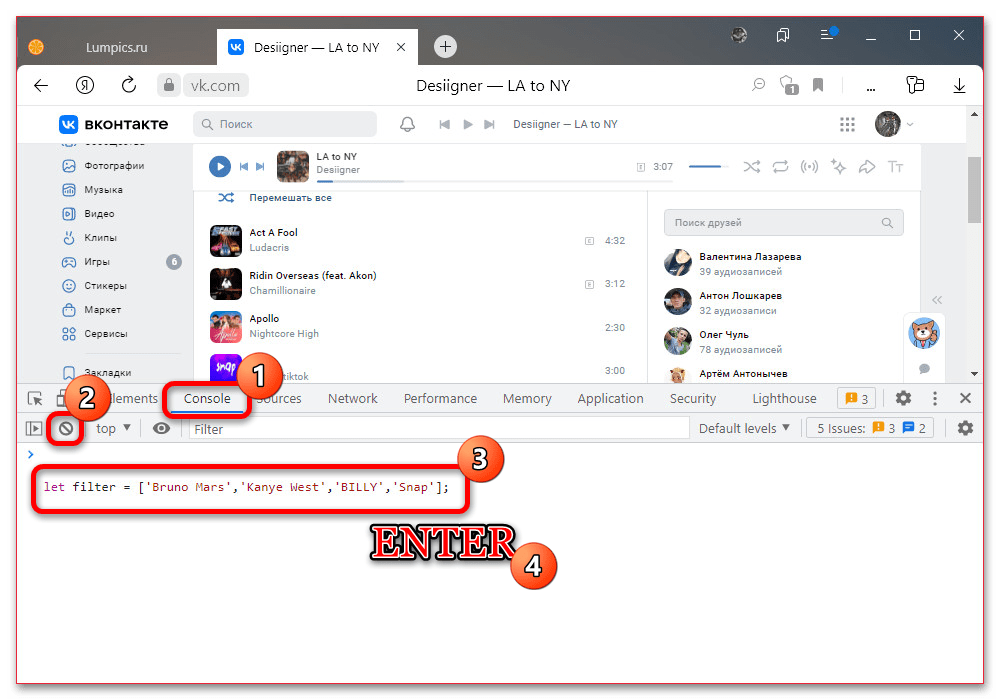1000x700 pixels.
Task: Play Act A Fool by Ludacris
Action: pyautogui.click(x=418, y=240)
